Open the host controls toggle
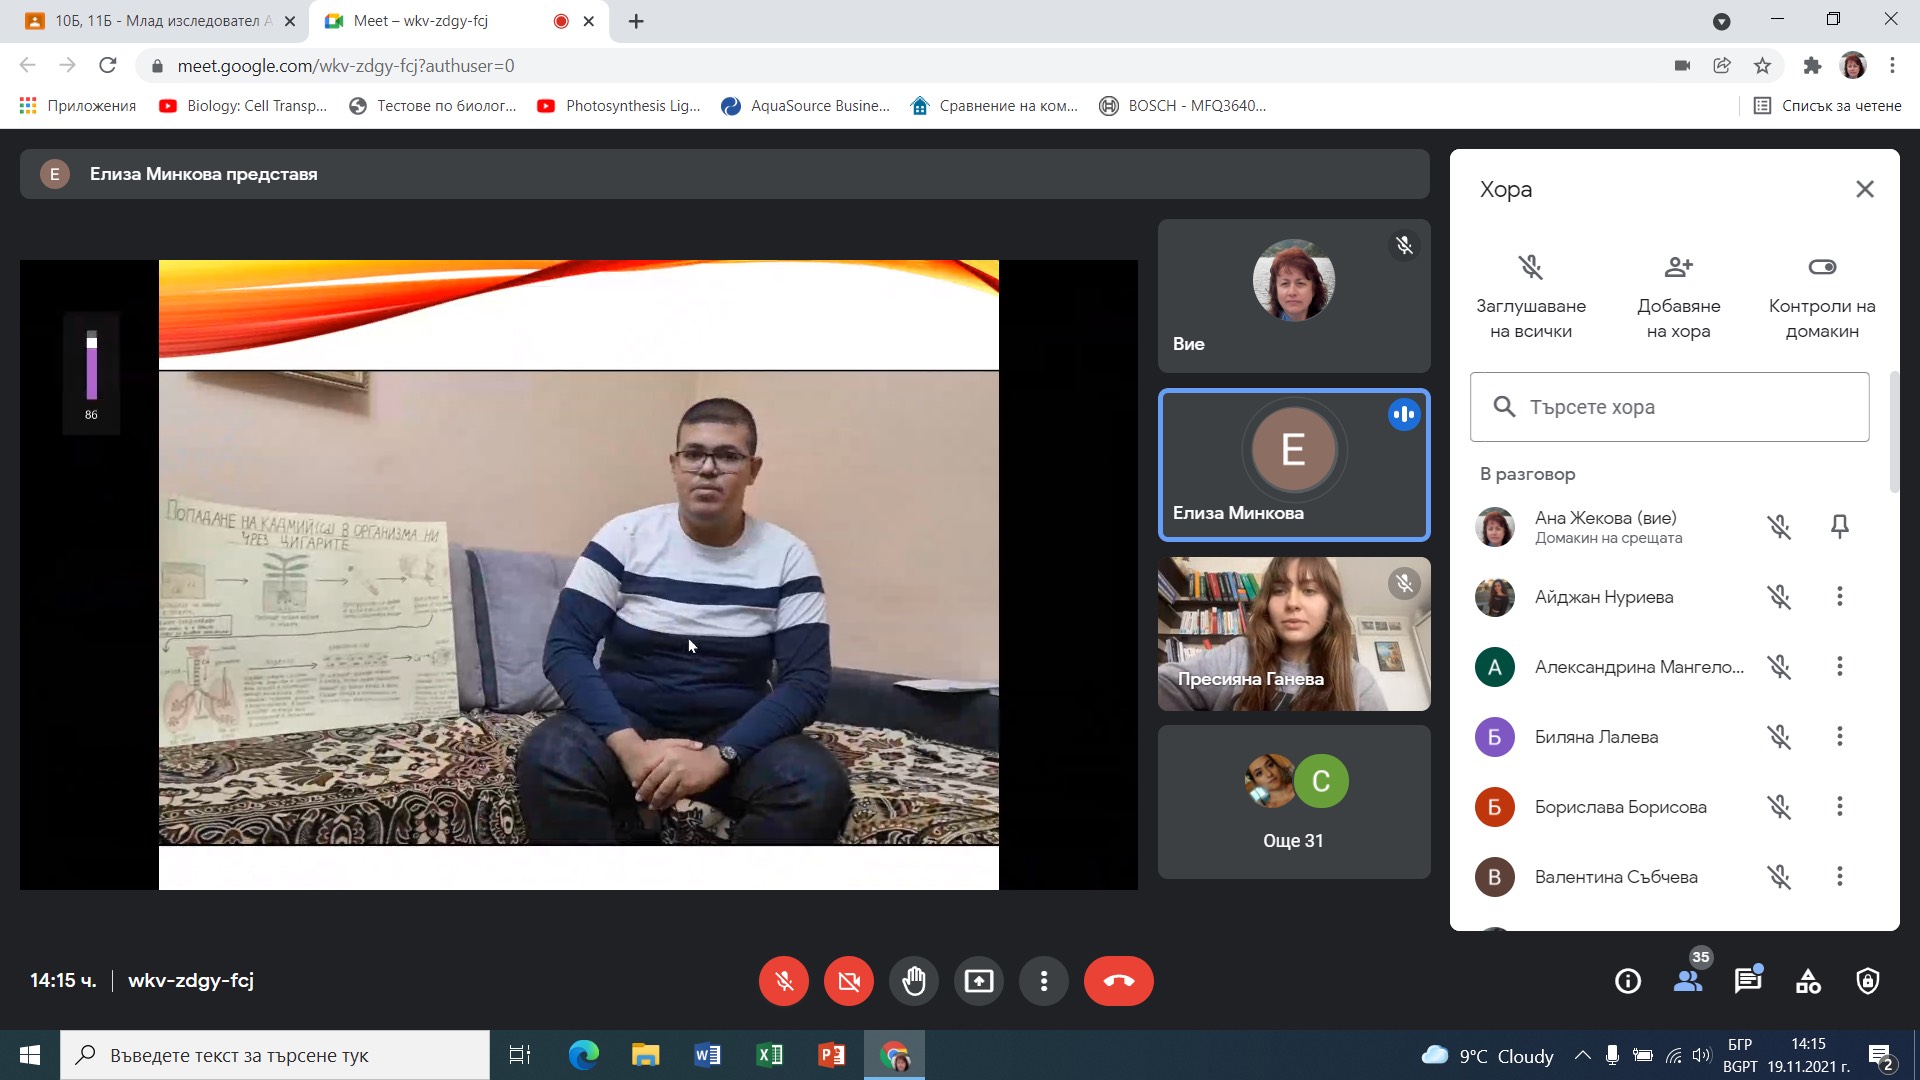The image size is (1920, 1080). click(1822, 267)
